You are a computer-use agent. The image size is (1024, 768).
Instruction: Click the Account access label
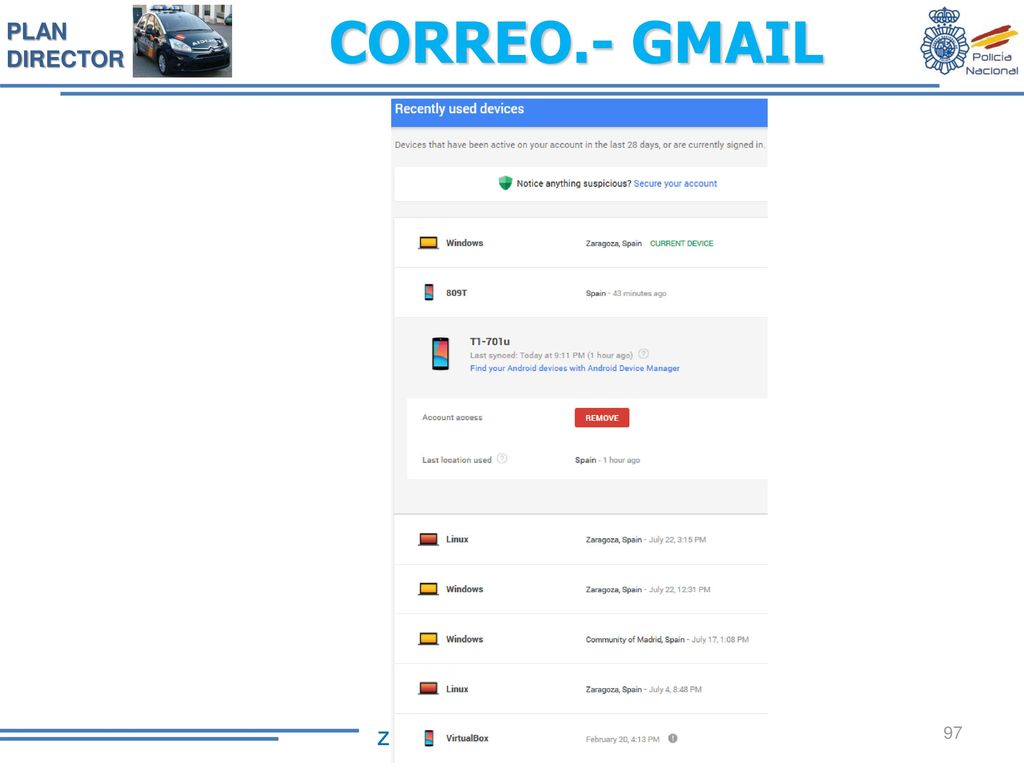(452, 417)
